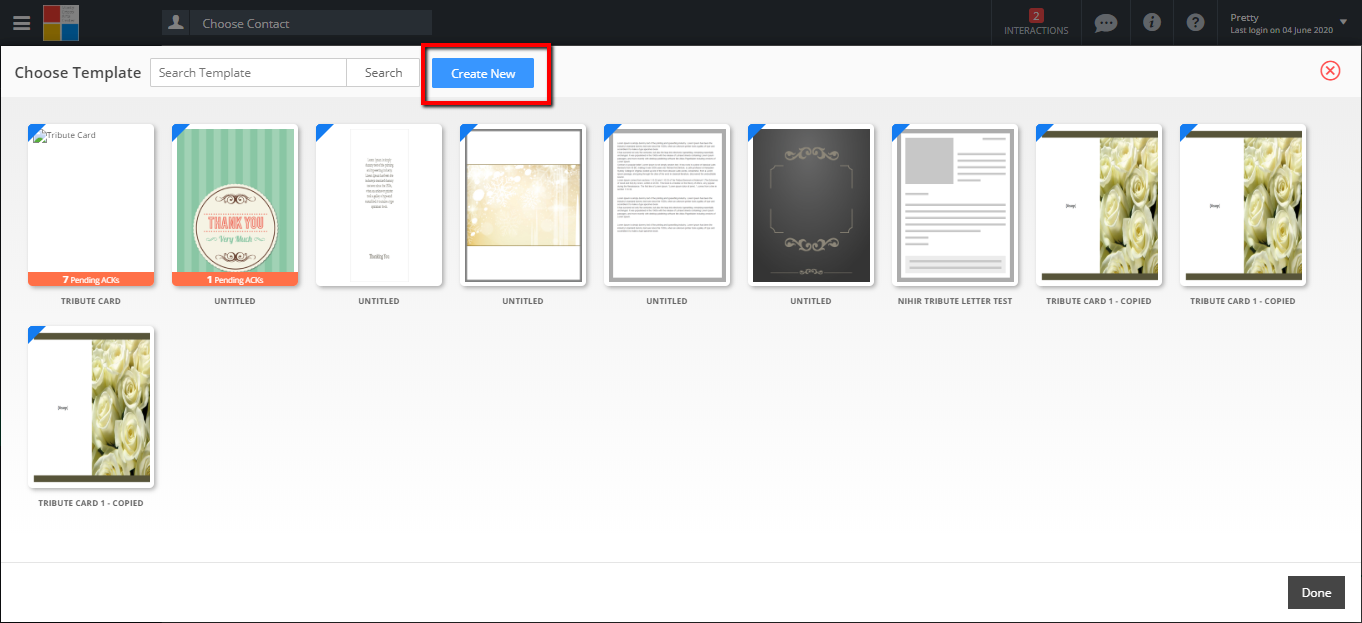Click the 7 Pending ACKs banner
The height and width of the screenshot is (623, 1362).
[x=91, y=279]
